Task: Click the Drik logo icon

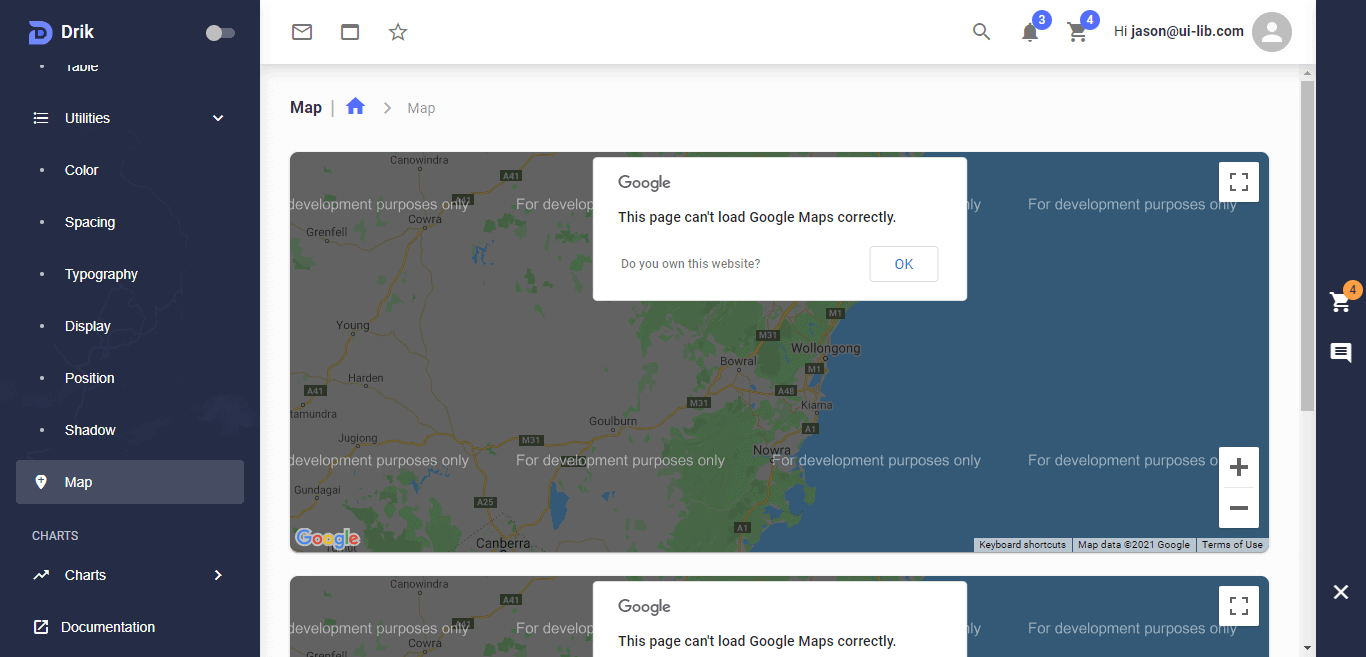Action: tap(40, 32)
